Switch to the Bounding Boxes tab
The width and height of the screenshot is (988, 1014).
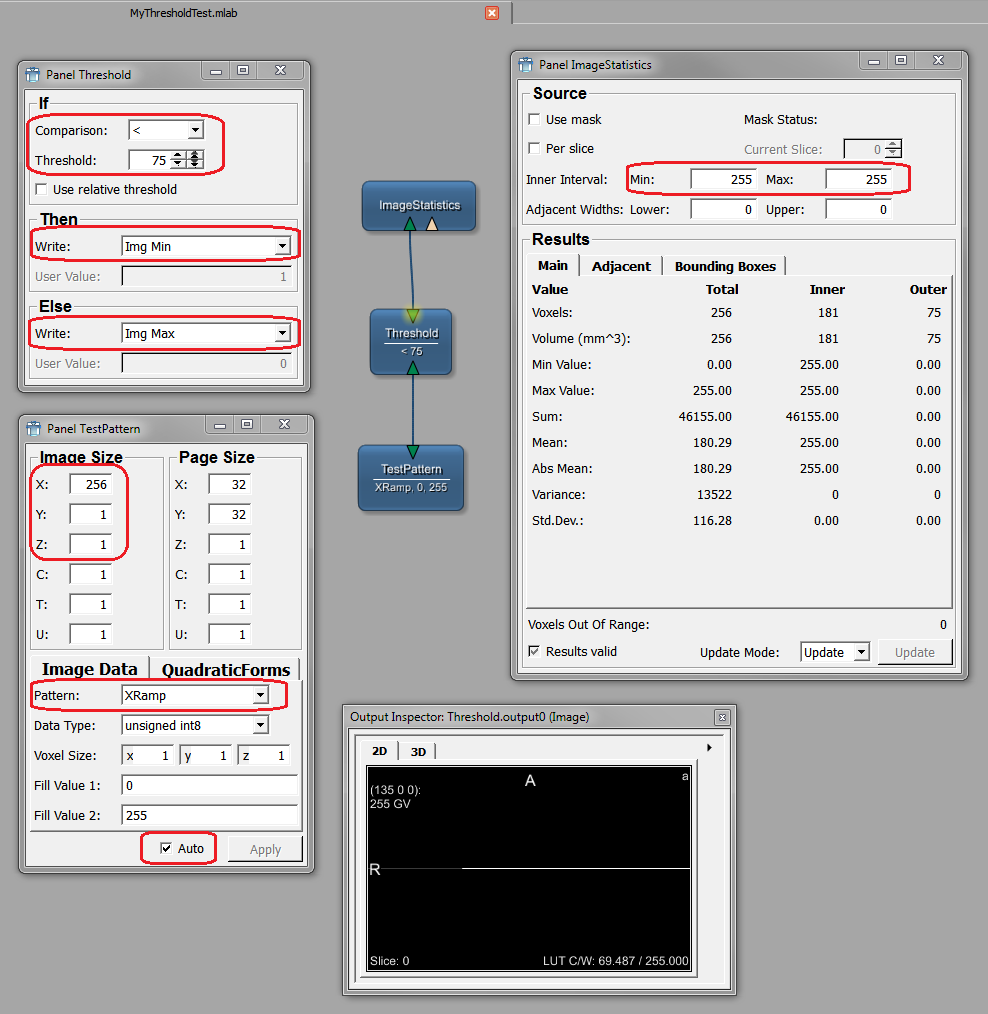coord(724,266)
